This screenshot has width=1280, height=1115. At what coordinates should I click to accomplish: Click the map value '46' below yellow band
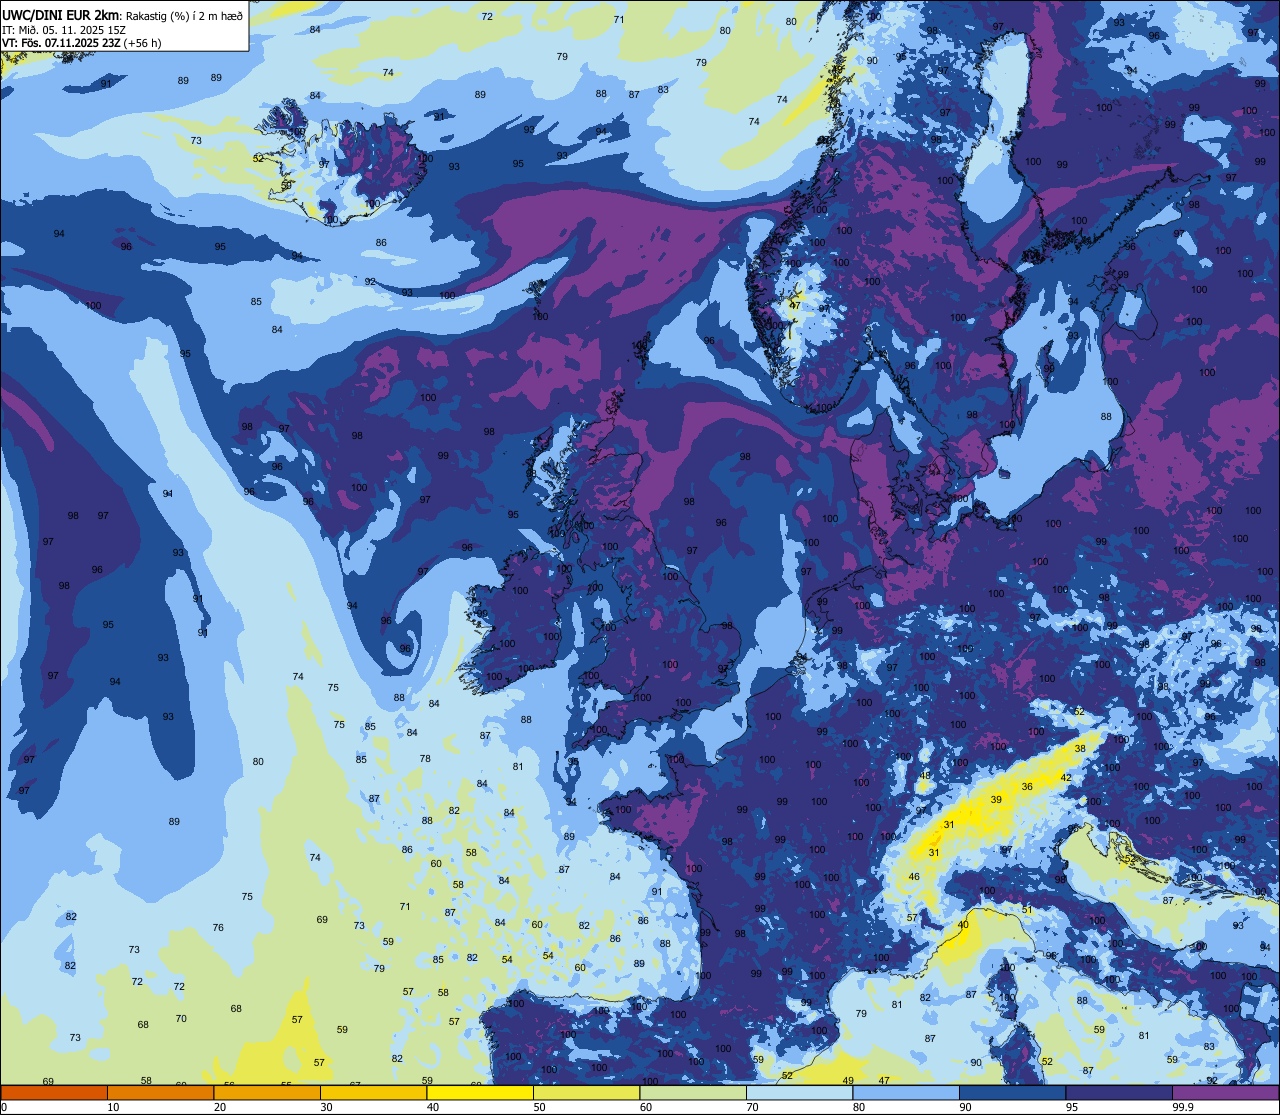pos(914,877)
